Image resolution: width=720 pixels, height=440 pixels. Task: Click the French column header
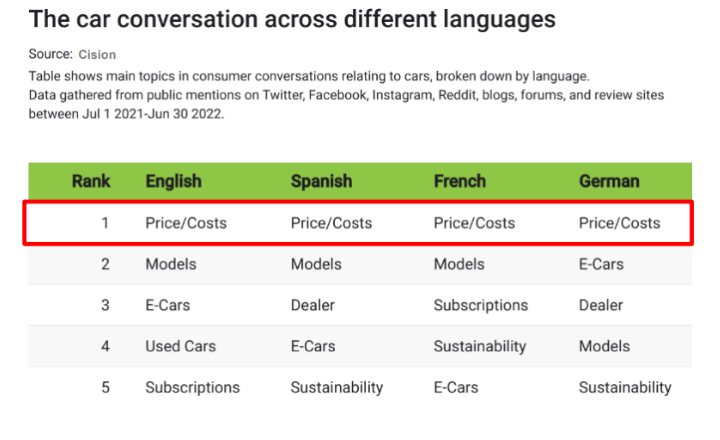click(460, 181)
